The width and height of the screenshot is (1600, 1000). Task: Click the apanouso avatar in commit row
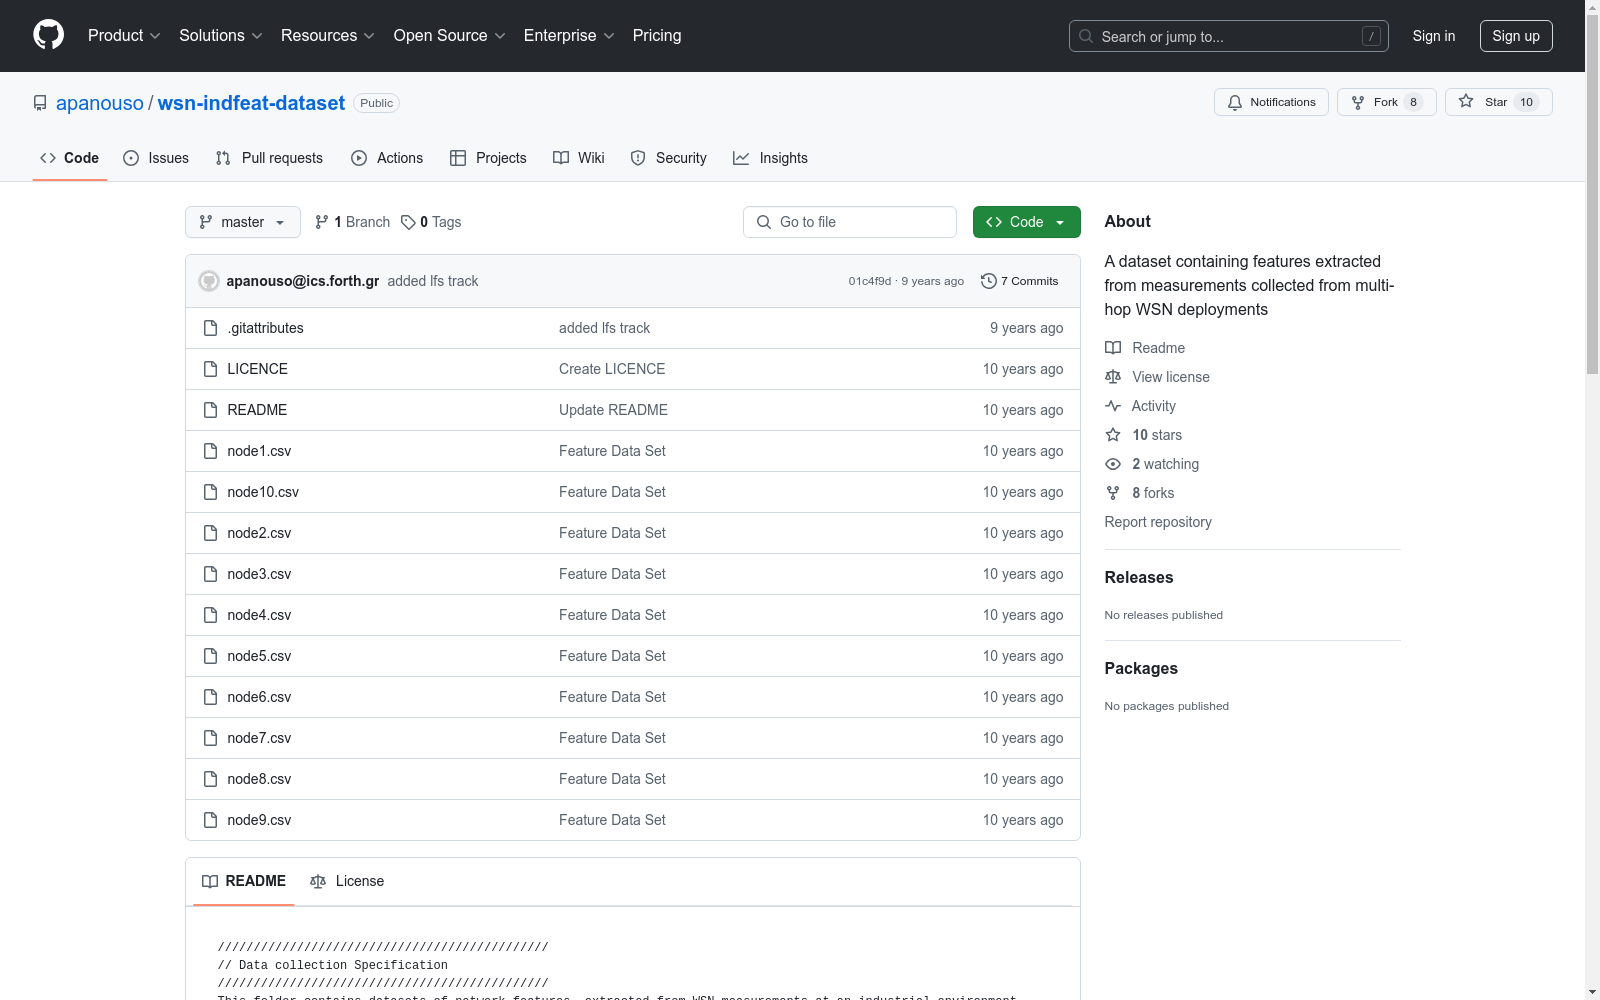tap(209, 281)
